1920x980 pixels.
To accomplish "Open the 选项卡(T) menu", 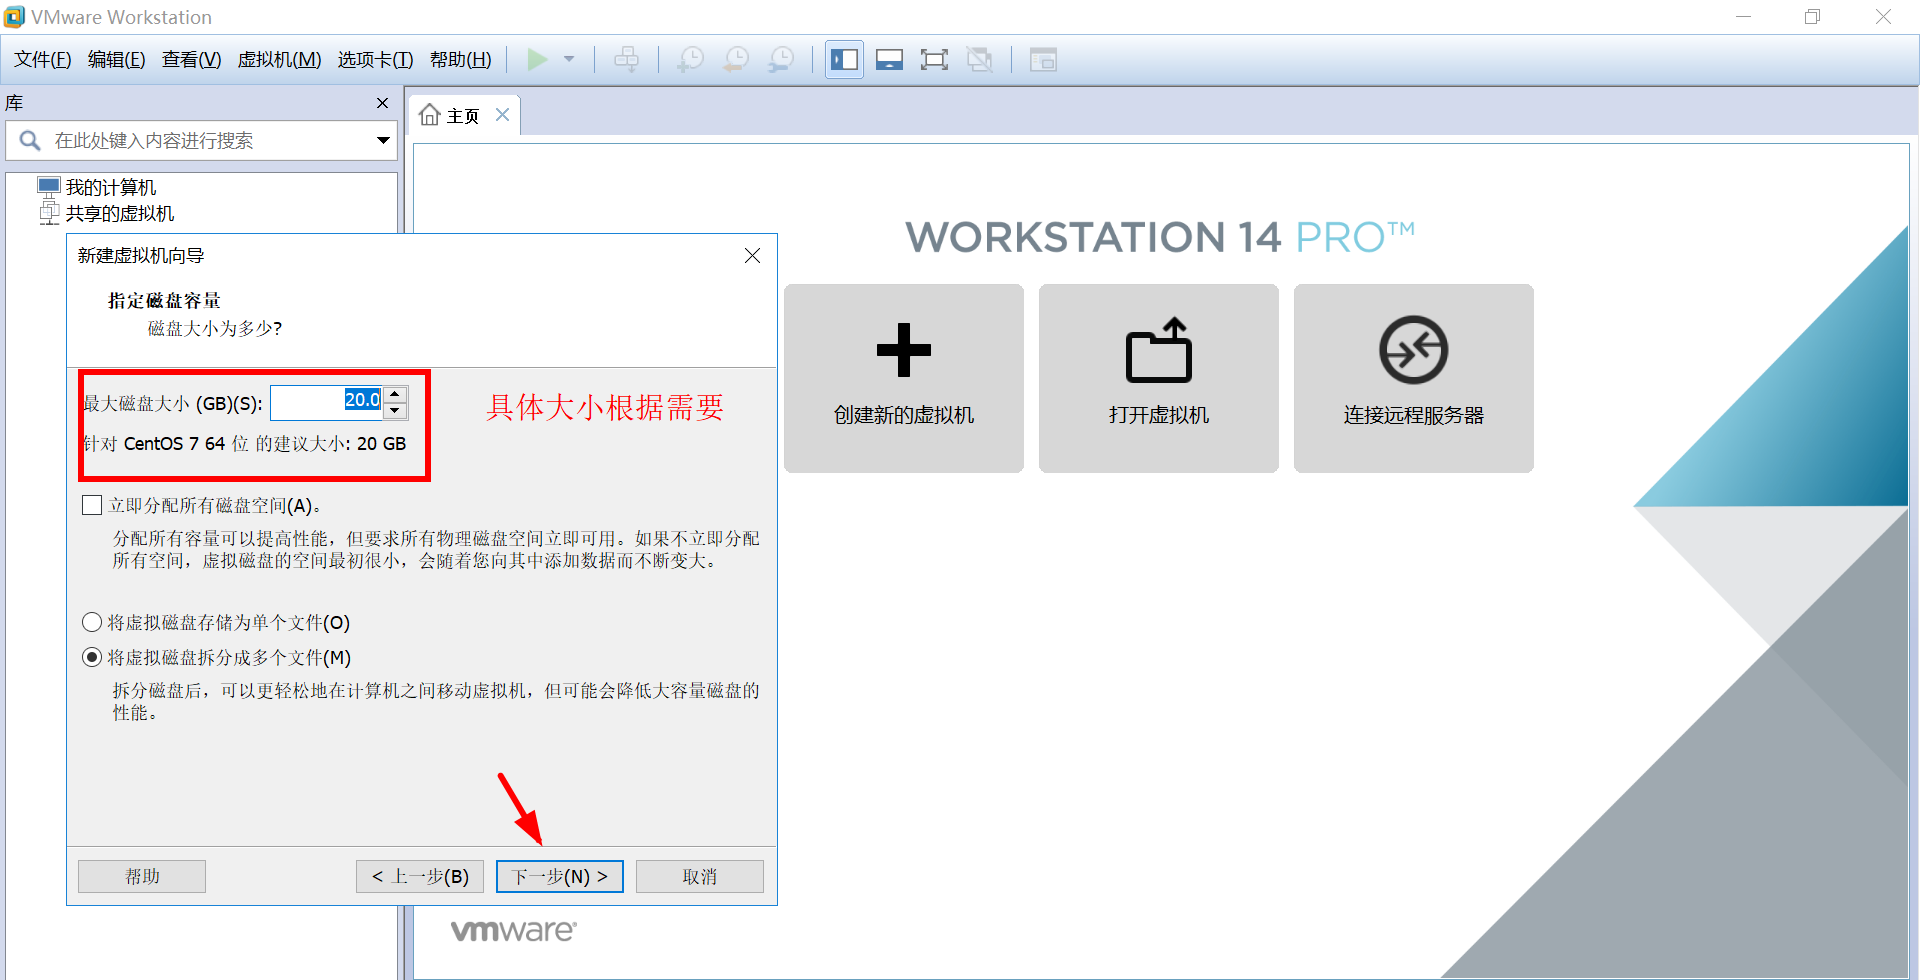I will [x=375, y=60].
